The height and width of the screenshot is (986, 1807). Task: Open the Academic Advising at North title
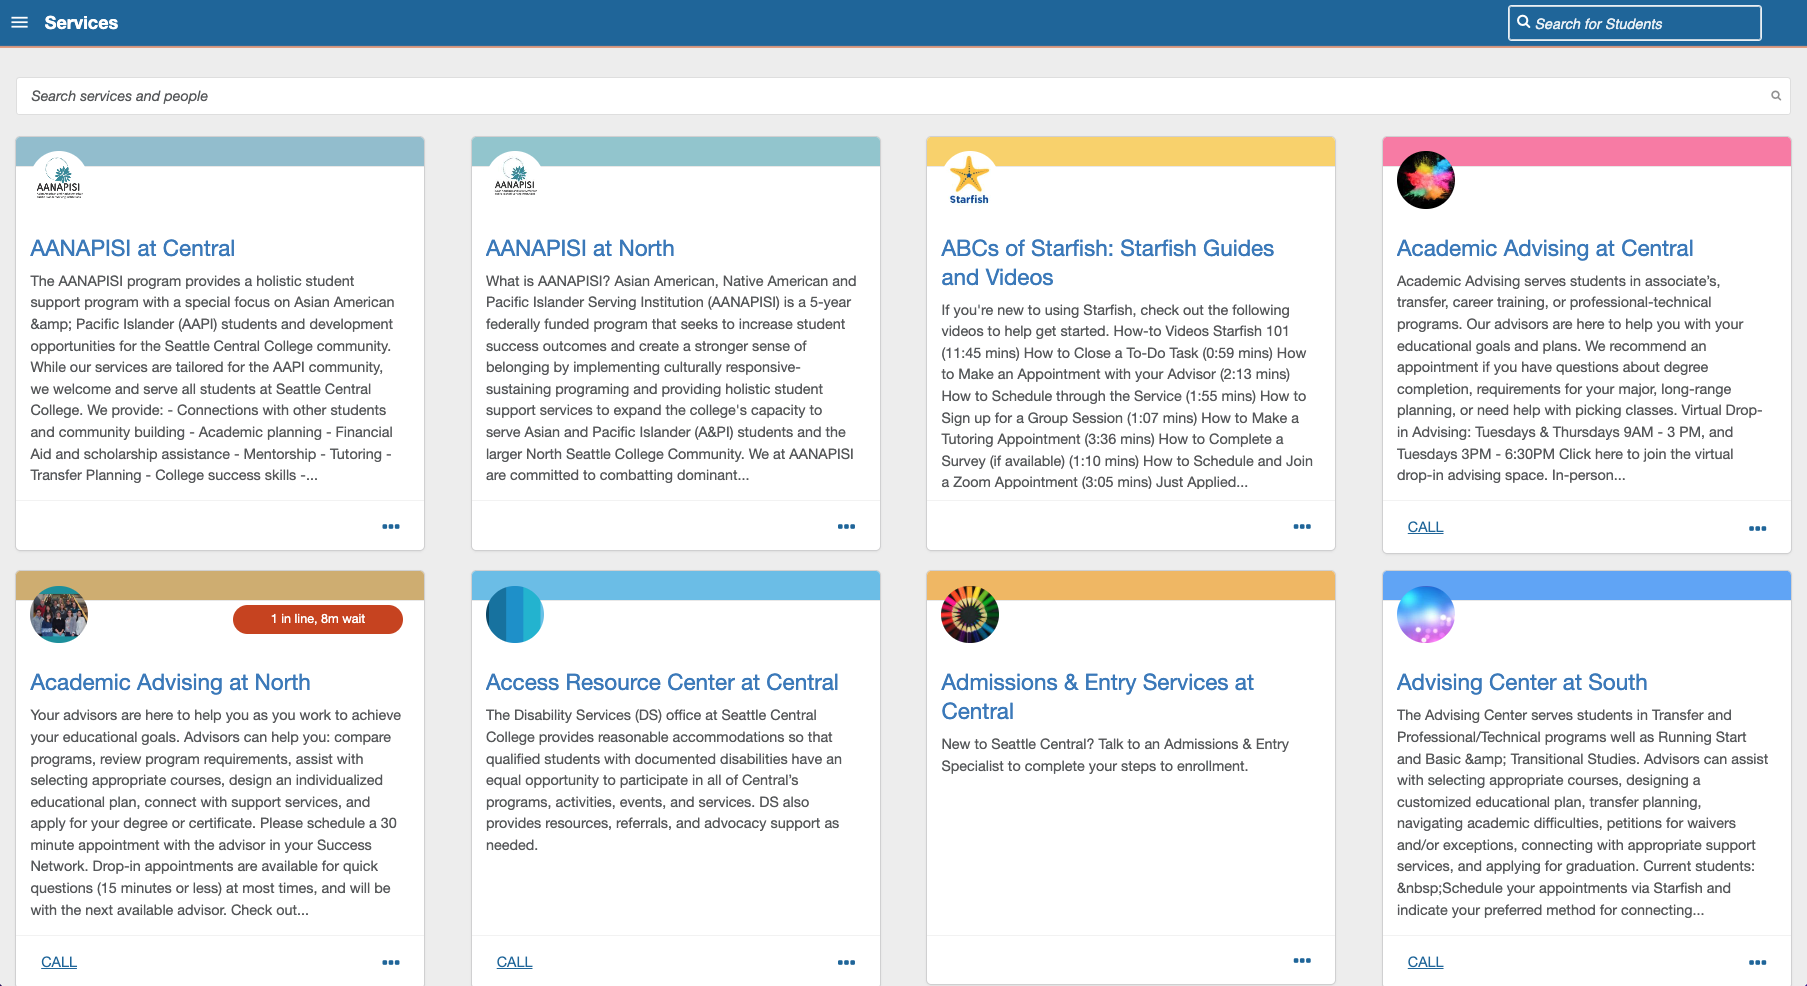pos(170,682)
